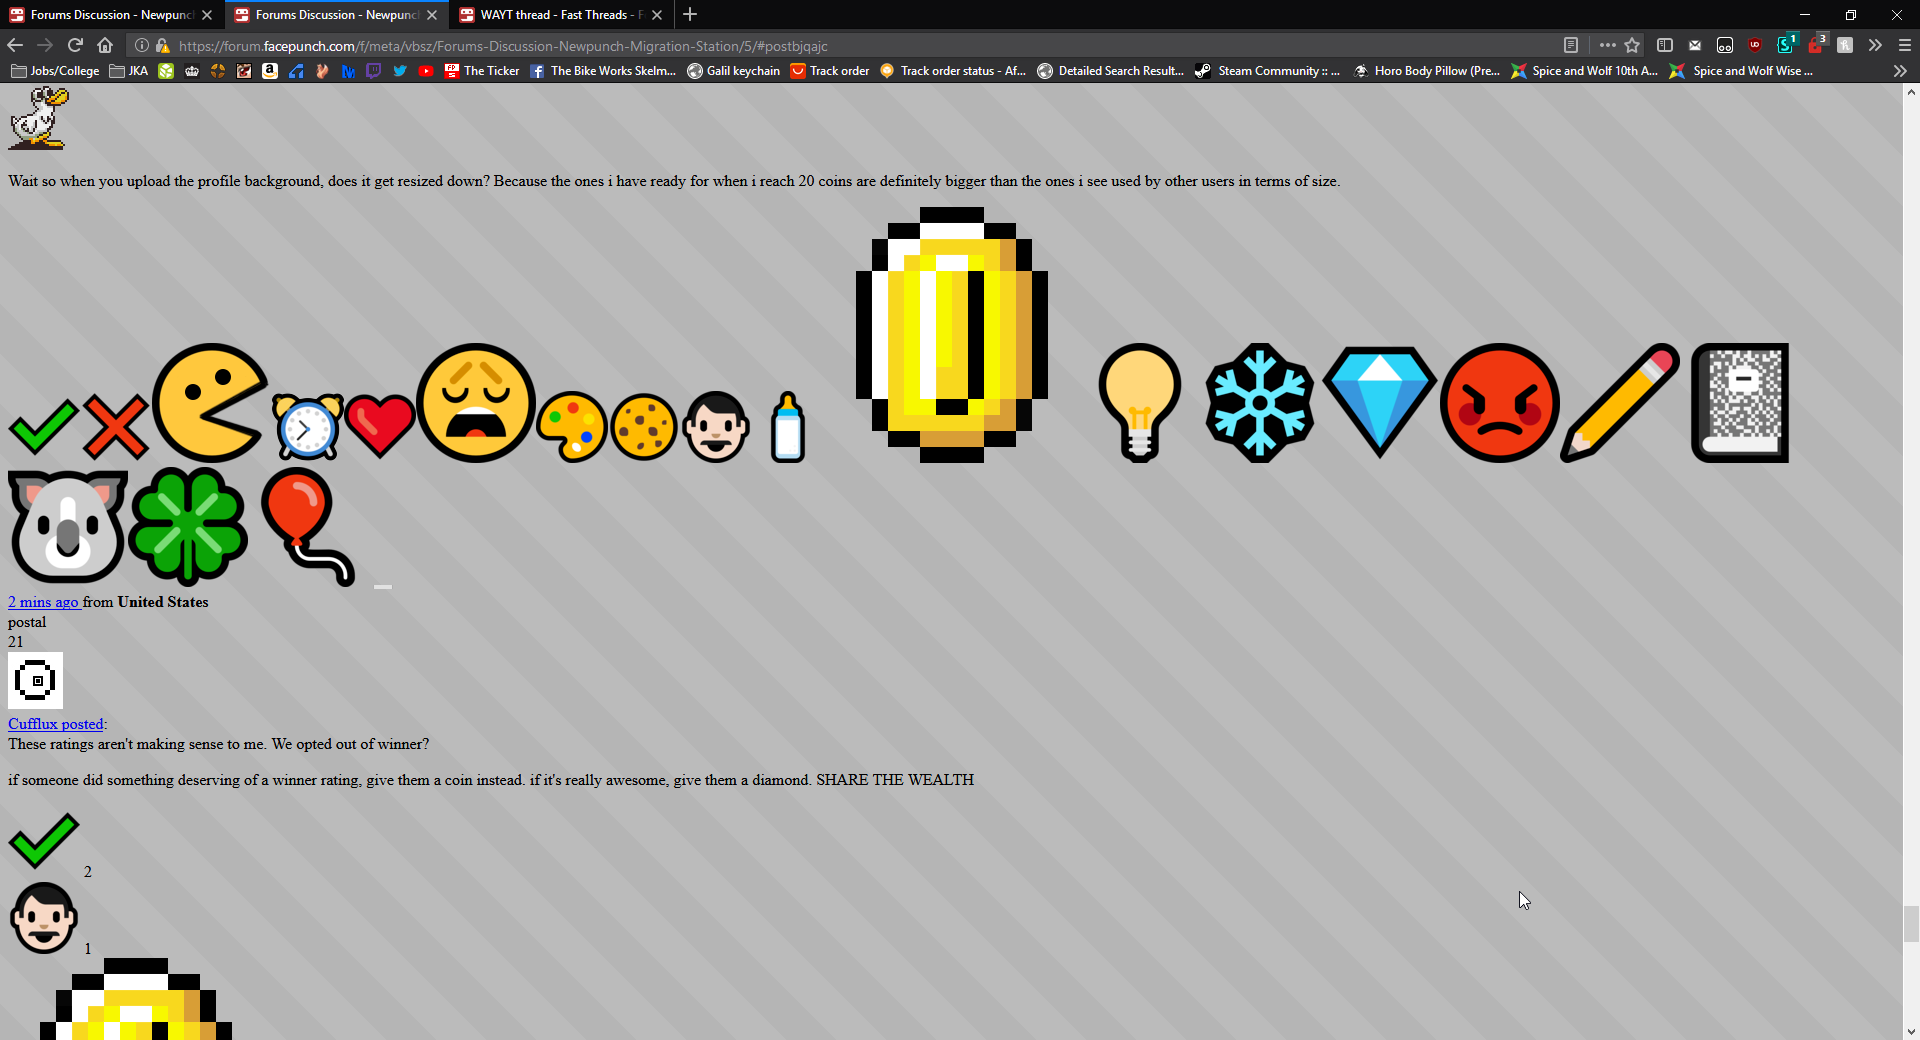Open the '2 mins ago' post link
This screenshot has height=1040, width=1920.
(43, 602)
